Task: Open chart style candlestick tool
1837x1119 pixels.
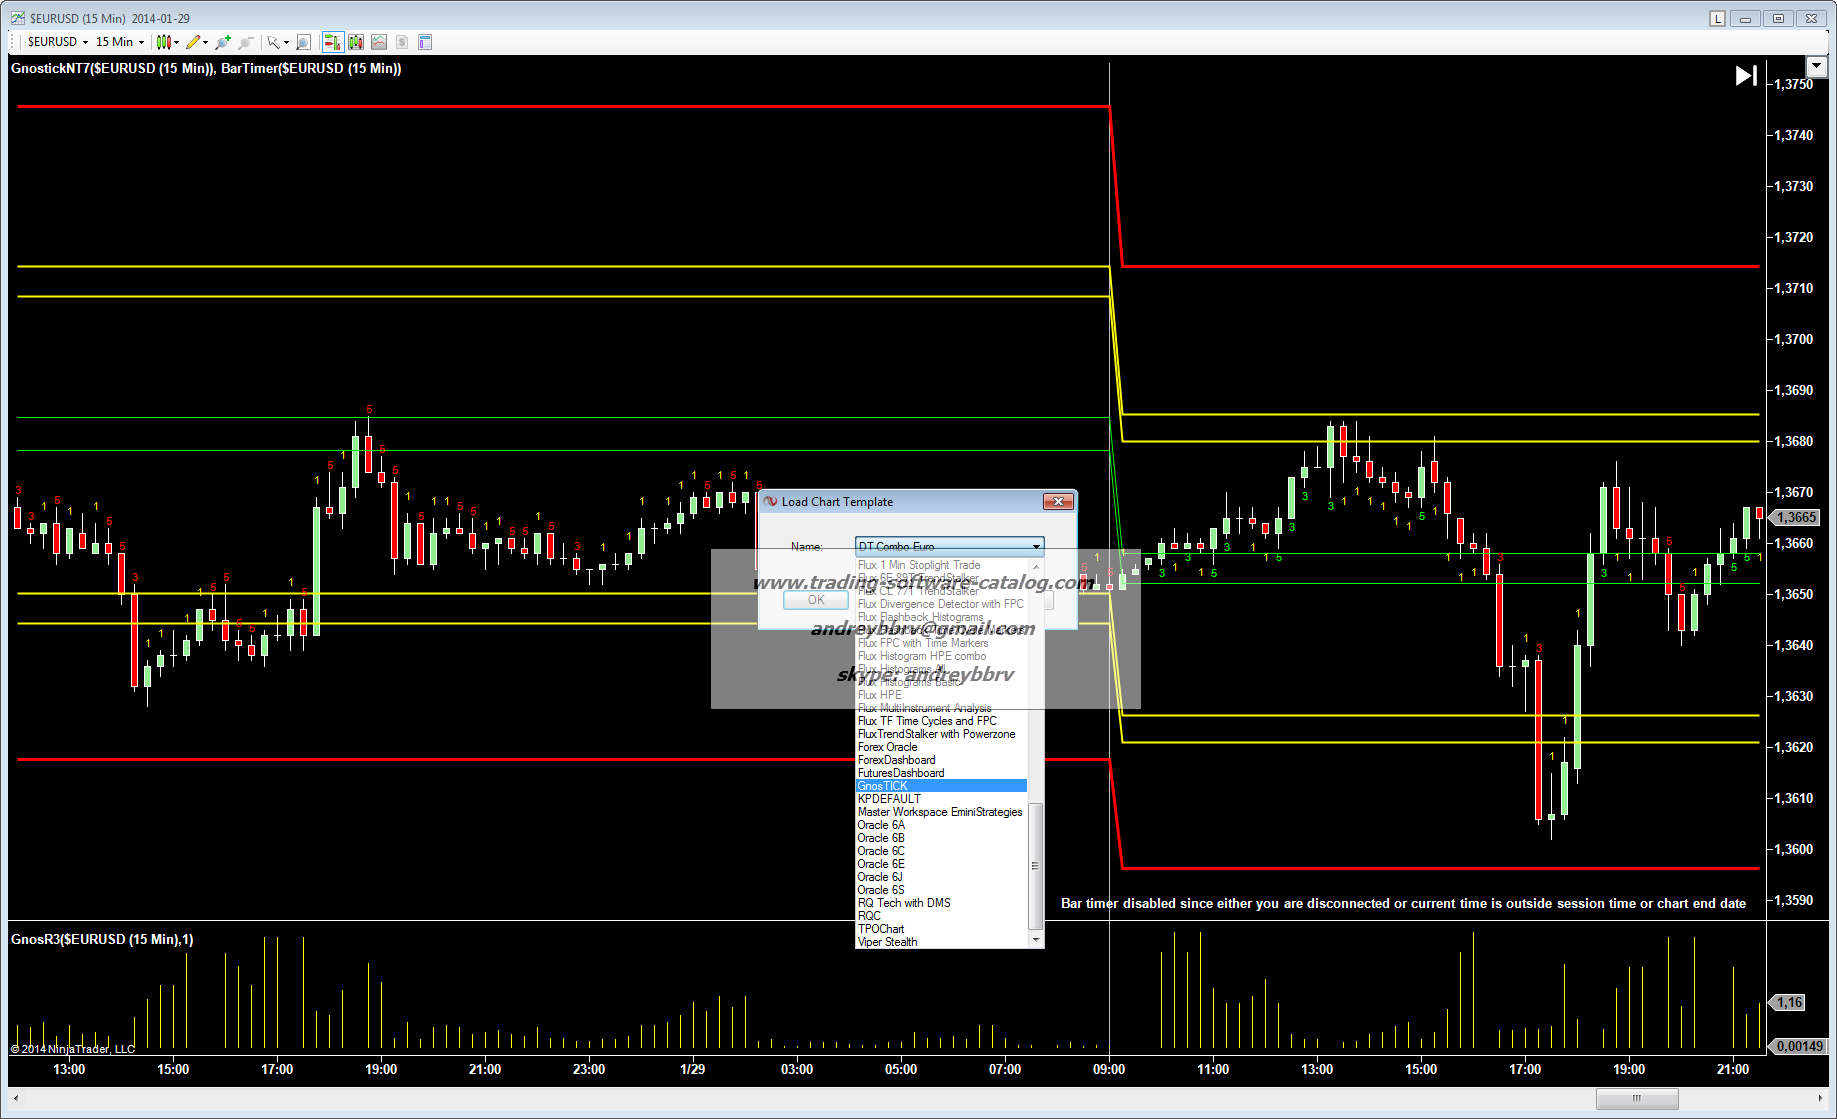Action: coord(164,42)
